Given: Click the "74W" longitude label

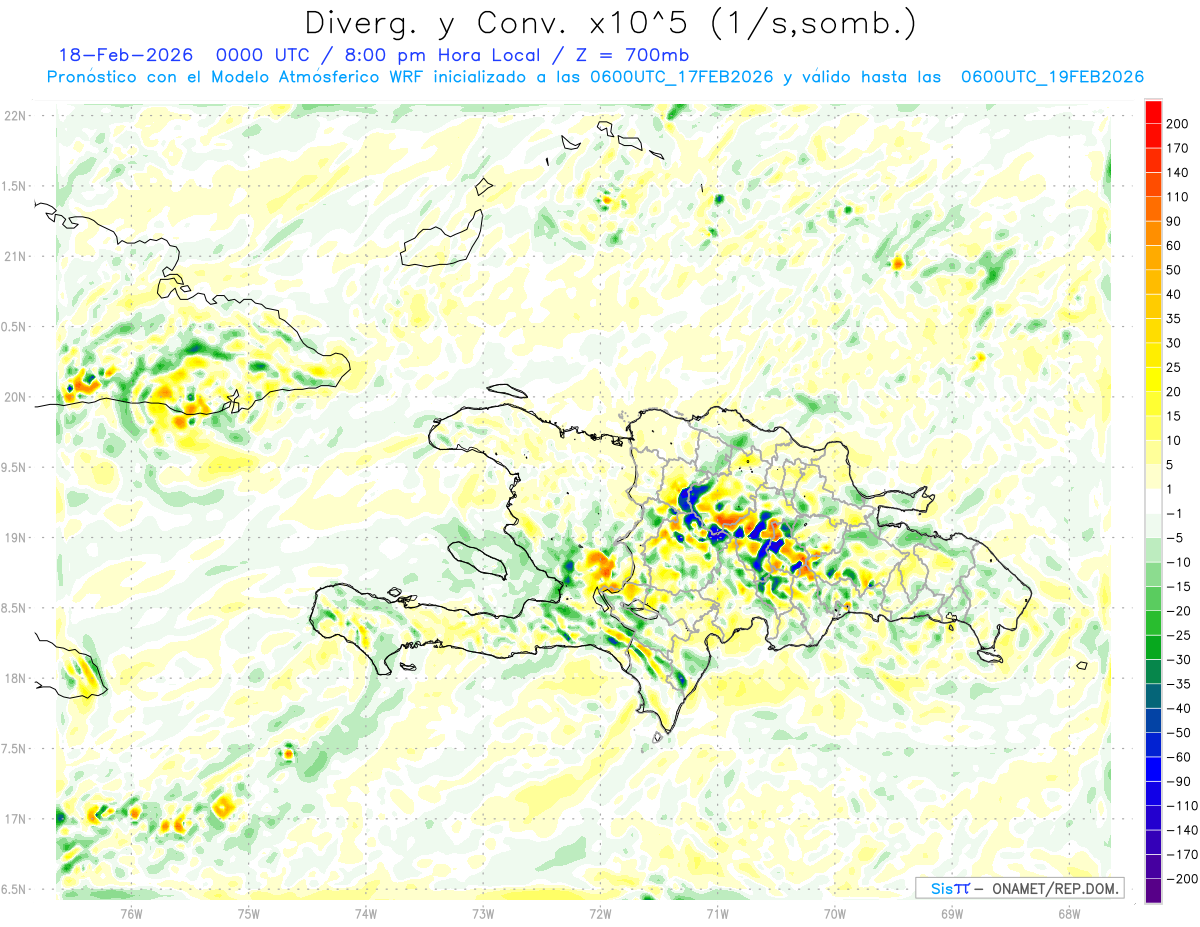Looking at the screenshot, I should tap(366, 912).
